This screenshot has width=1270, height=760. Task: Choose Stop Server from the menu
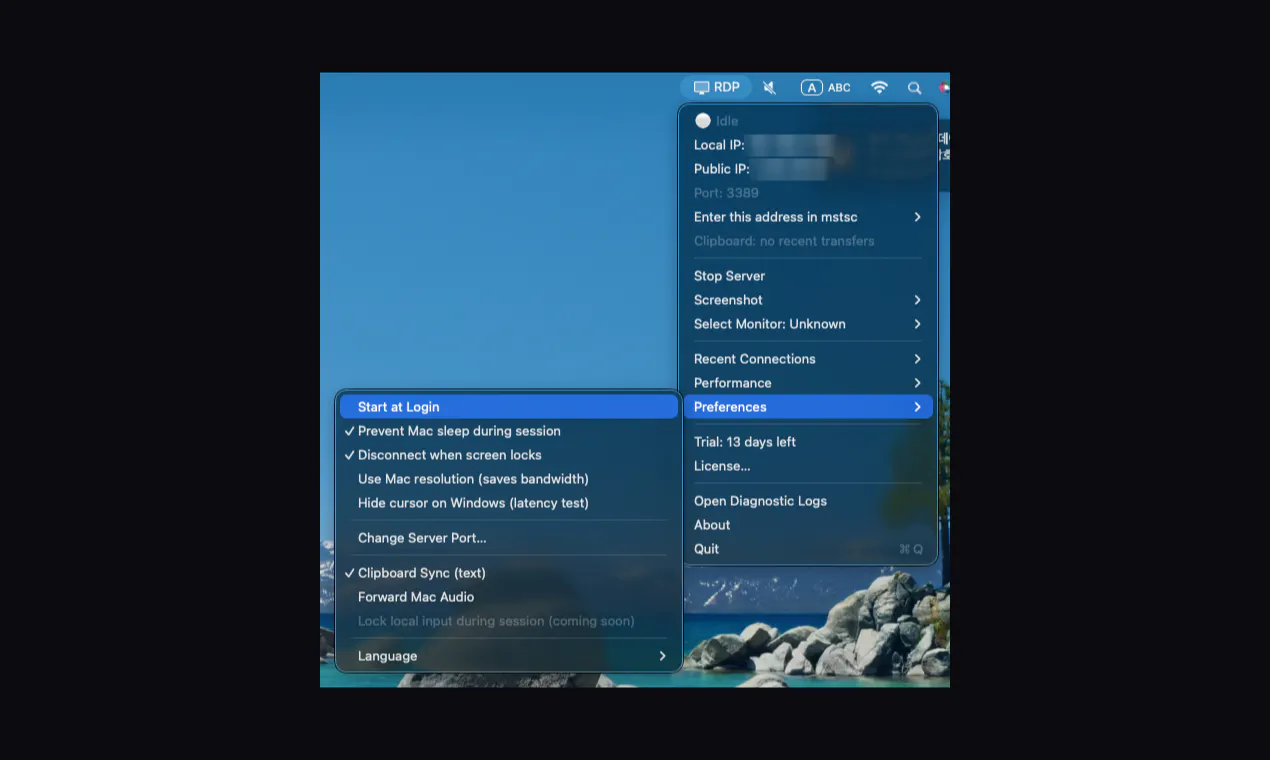coord(808,276)
